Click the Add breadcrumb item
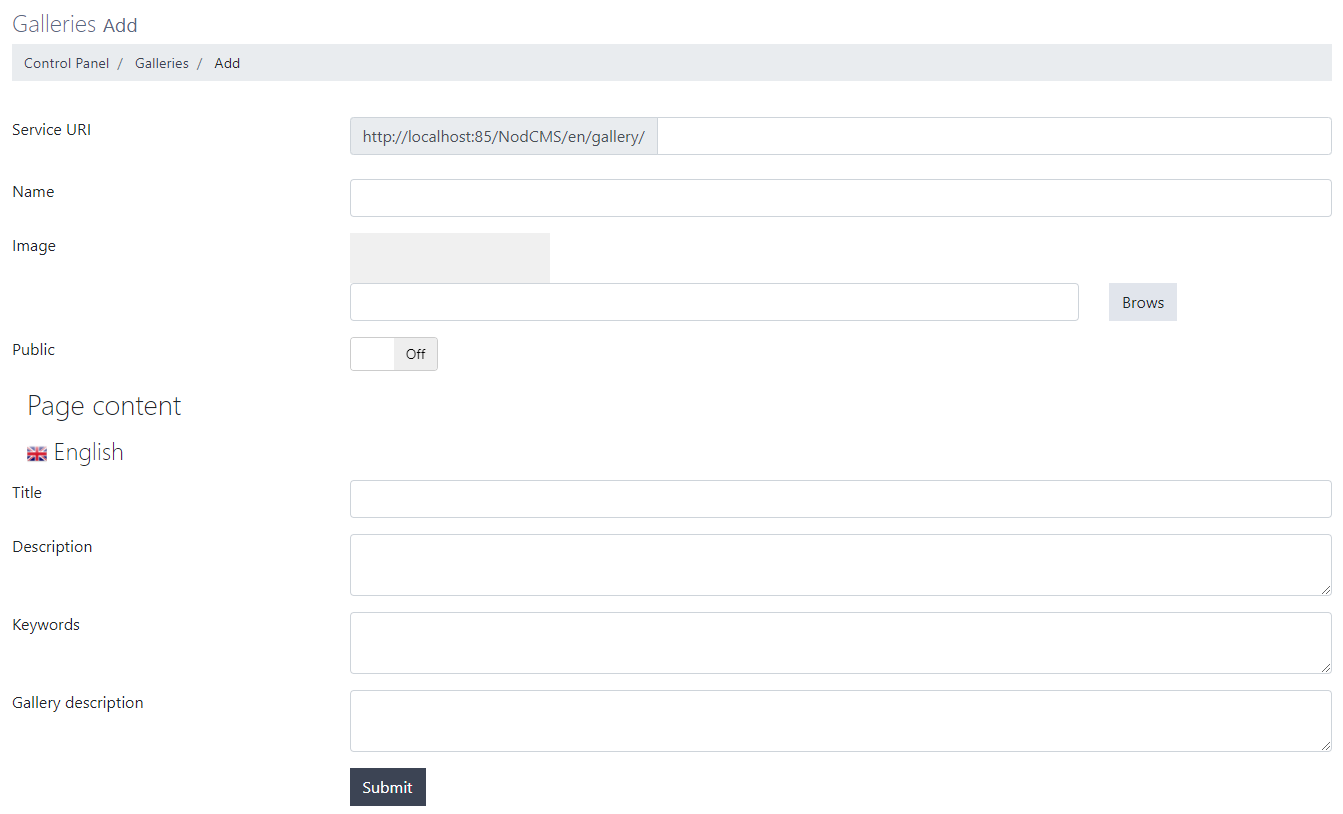 click(227, 63)
